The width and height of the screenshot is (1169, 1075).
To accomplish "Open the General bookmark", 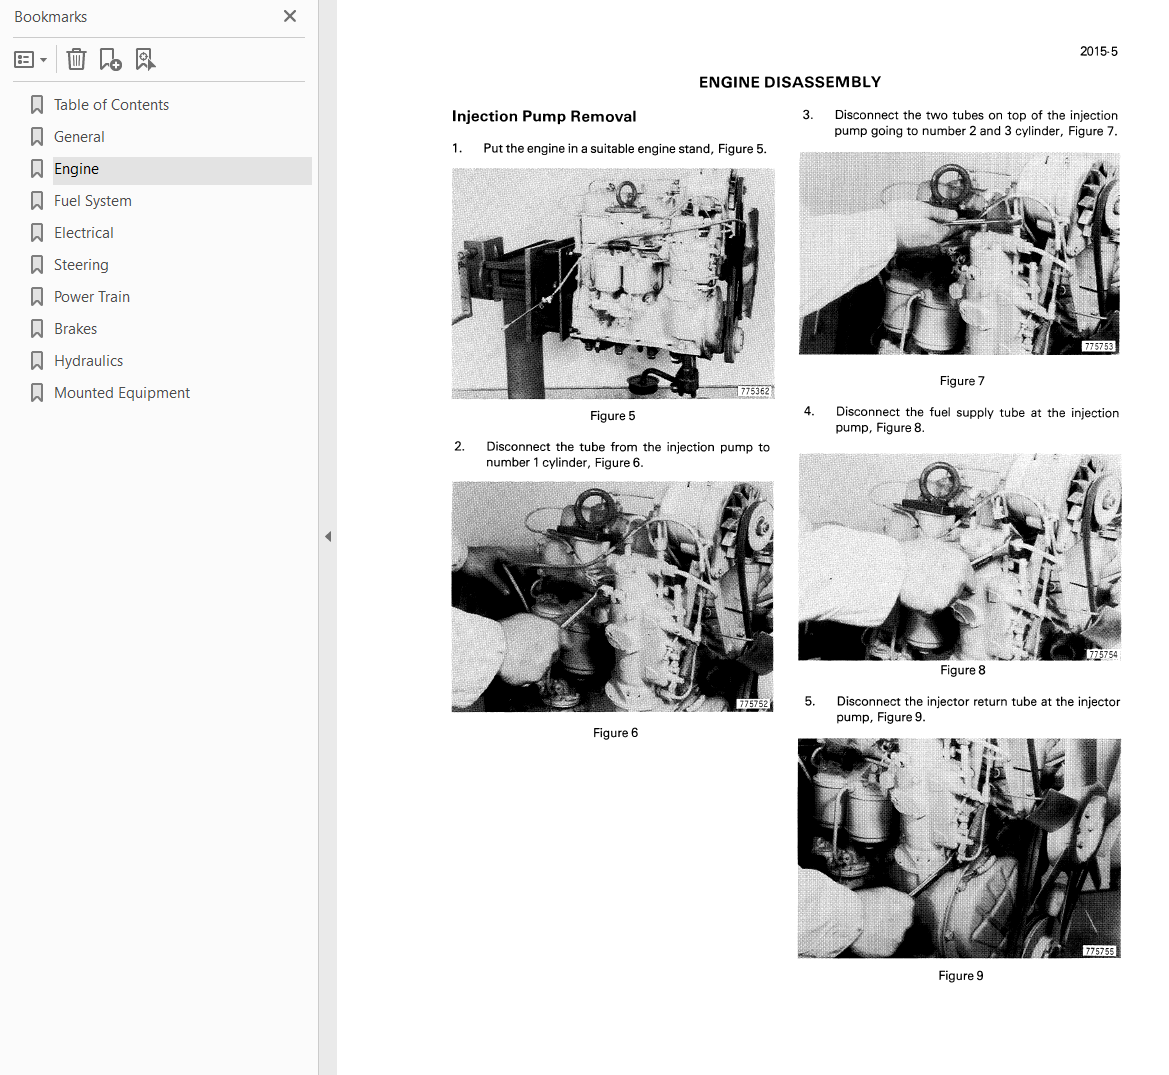I will click(x=79, y=136).
